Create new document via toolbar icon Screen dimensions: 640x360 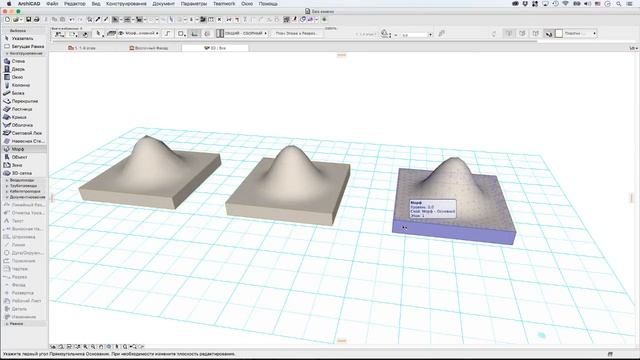[x=7, y=19]
